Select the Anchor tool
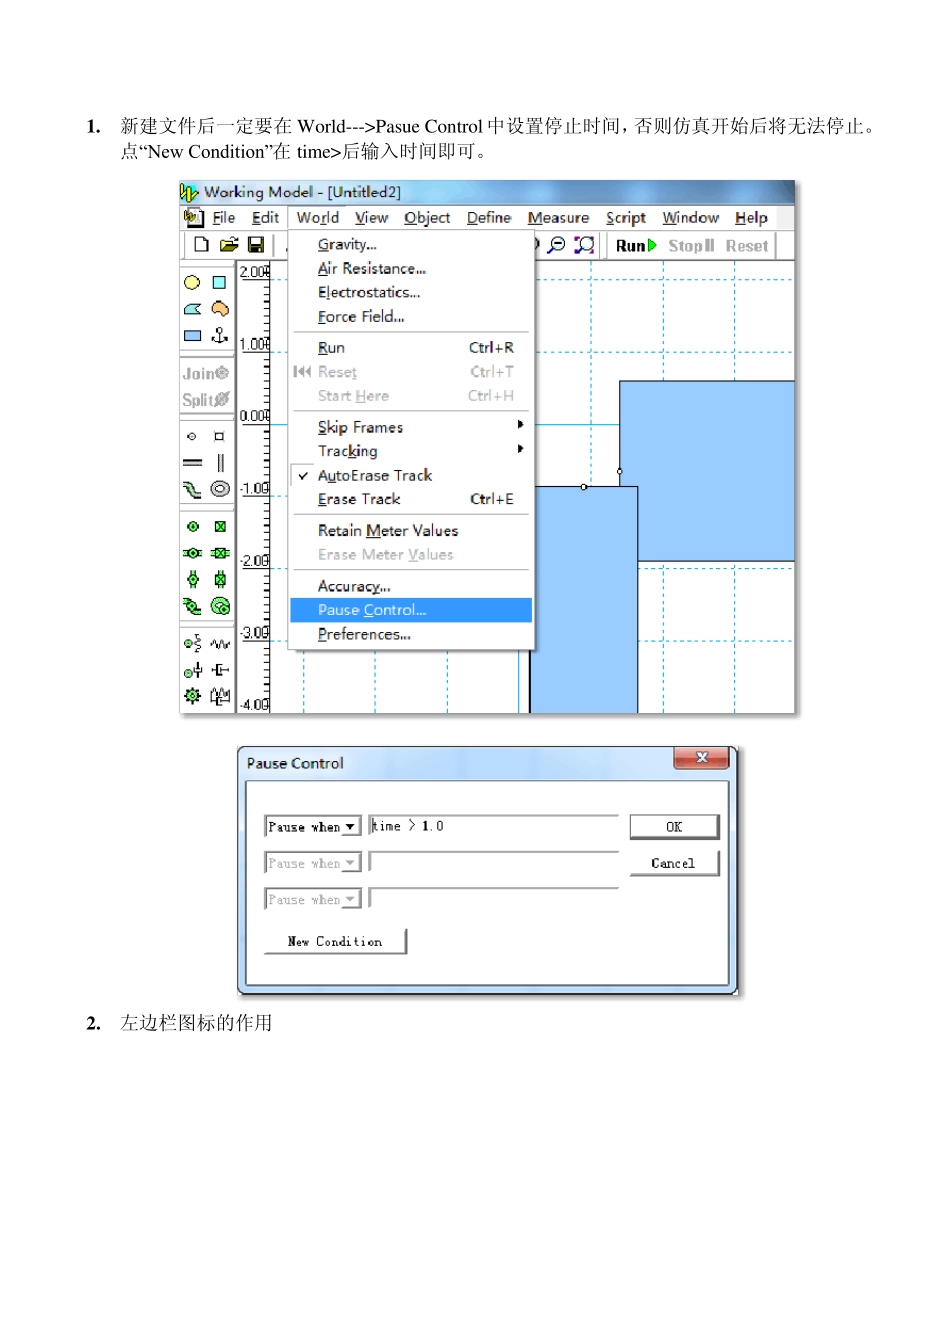This screenshot has width=950, height=1344. 220,335
